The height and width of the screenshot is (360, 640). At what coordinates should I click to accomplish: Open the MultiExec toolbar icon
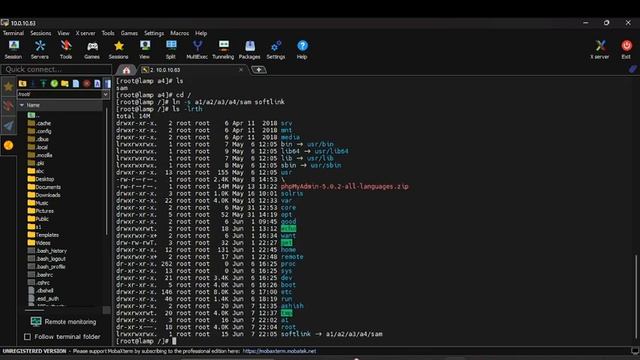click(x=197, y=49)
